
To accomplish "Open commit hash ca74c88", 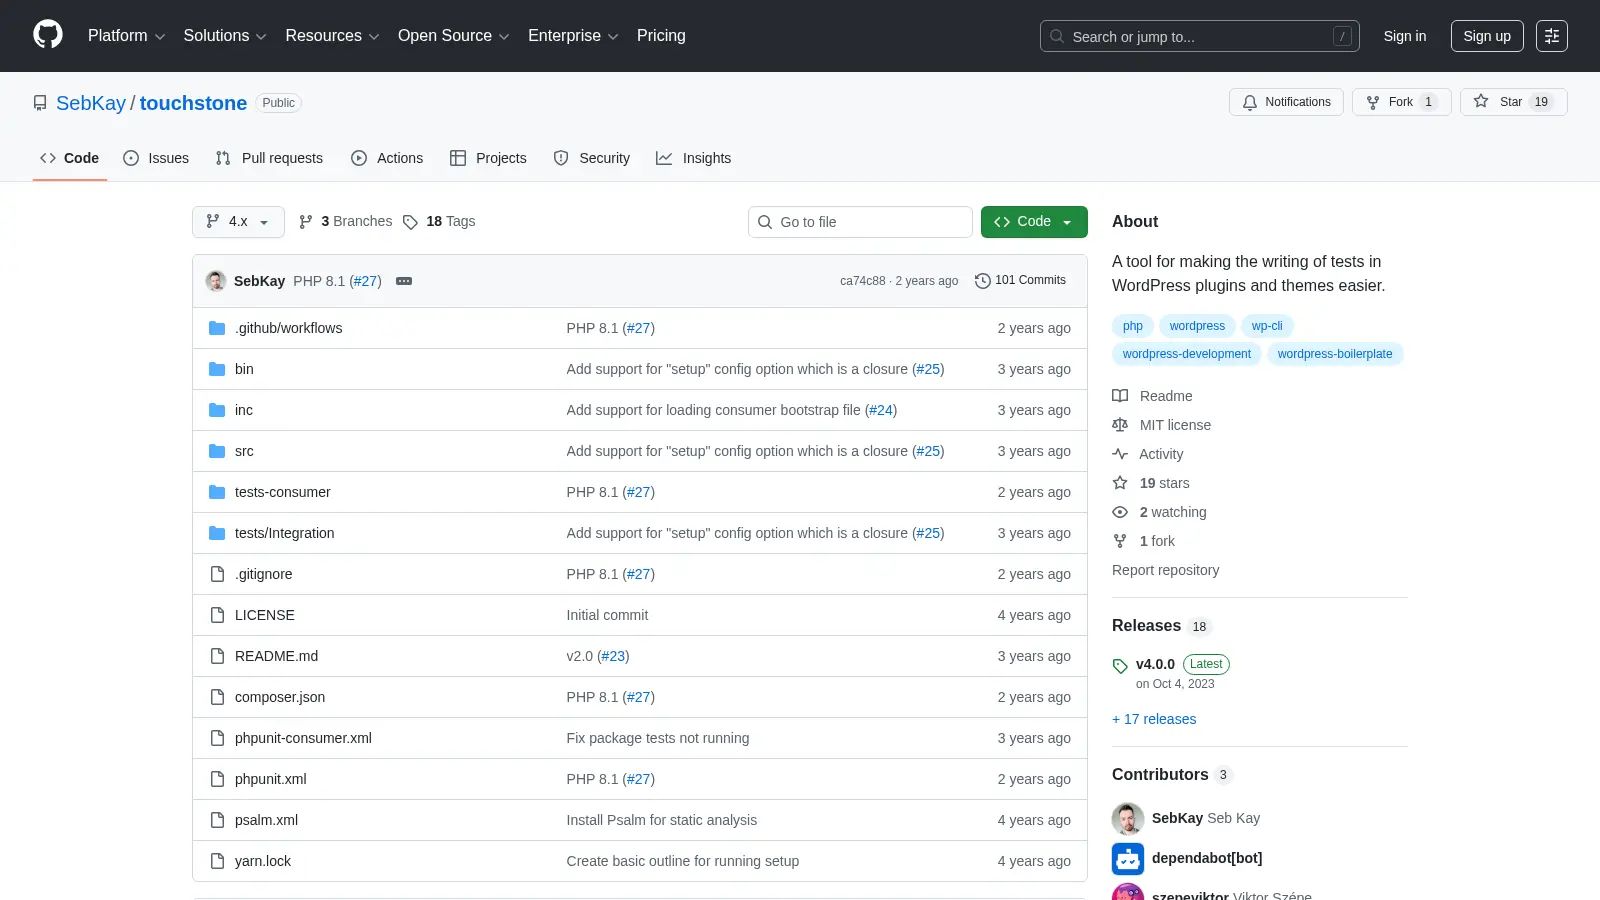I will tap(862, 281).
